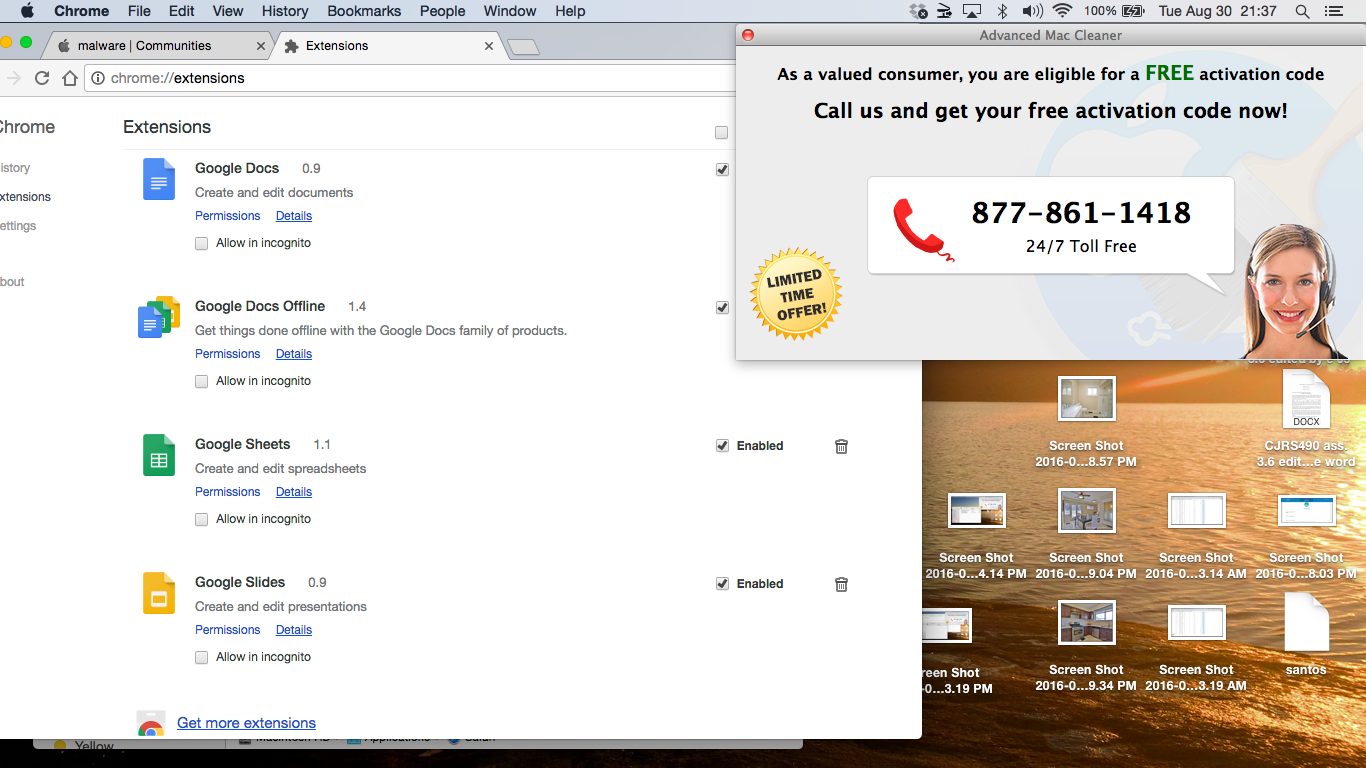
Task: Allow Google Sheets in incognito
Action: [202, 519]
